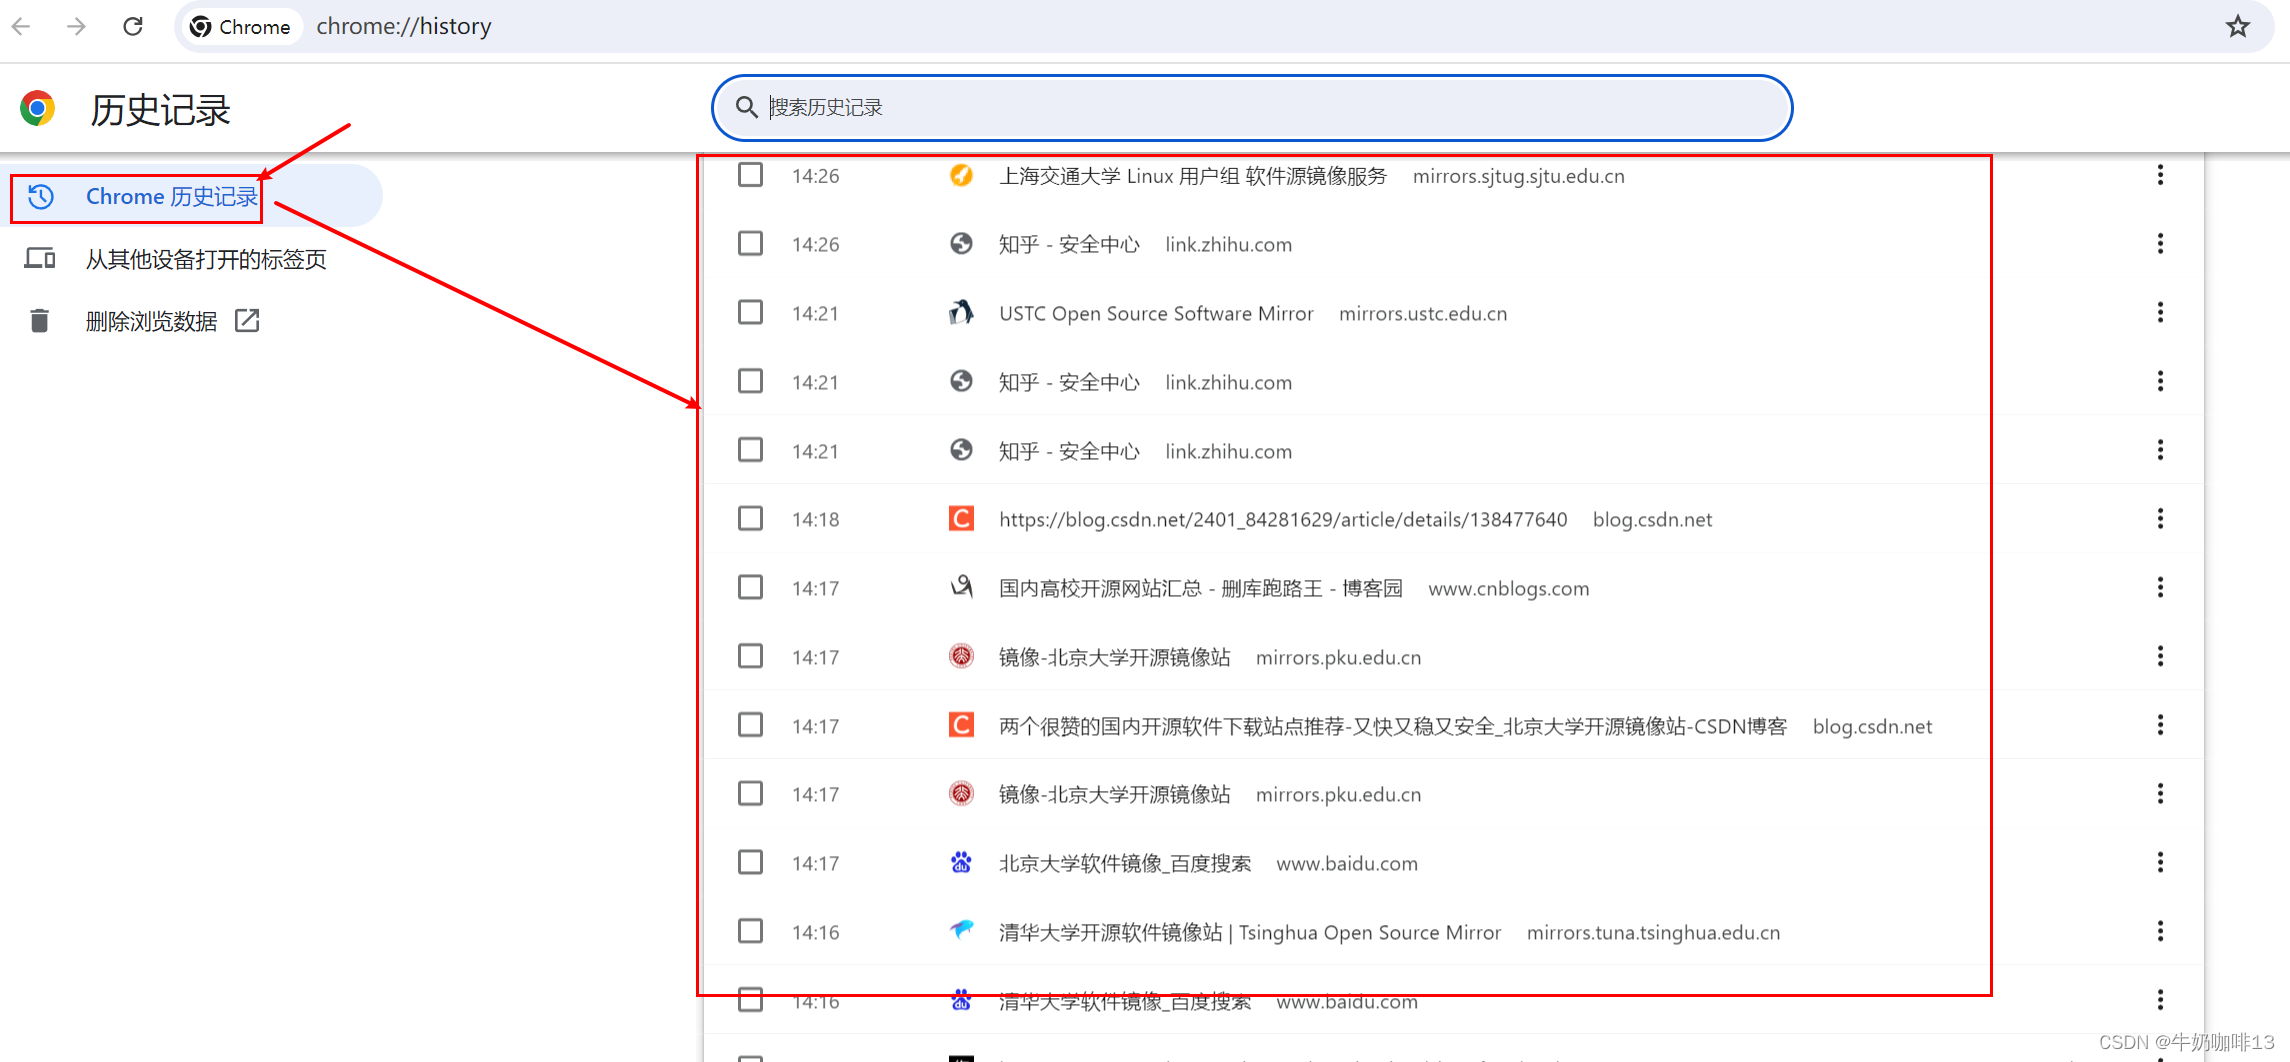Screen dimensions: 2290x1062
Task: Click the cnblogs favicon for 国内高校开源网站汇总
Action: pos(961,587)
